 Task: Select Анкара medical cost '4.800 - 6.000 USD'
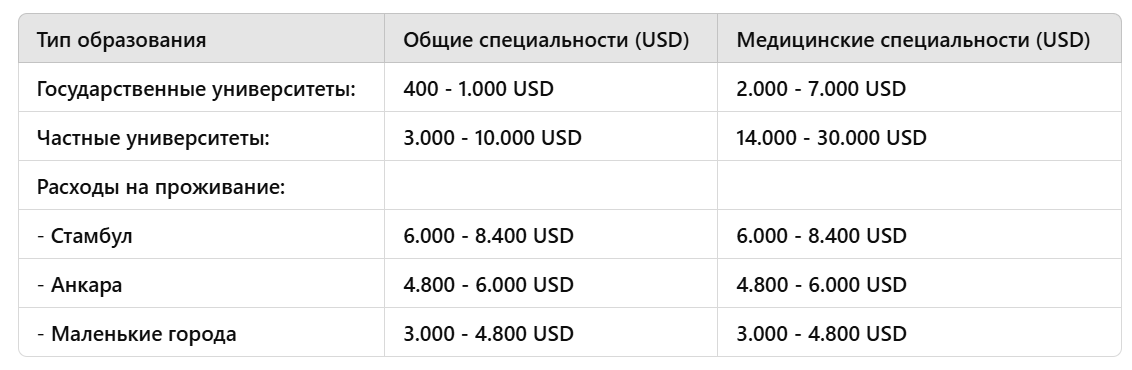tap(821, 285)
